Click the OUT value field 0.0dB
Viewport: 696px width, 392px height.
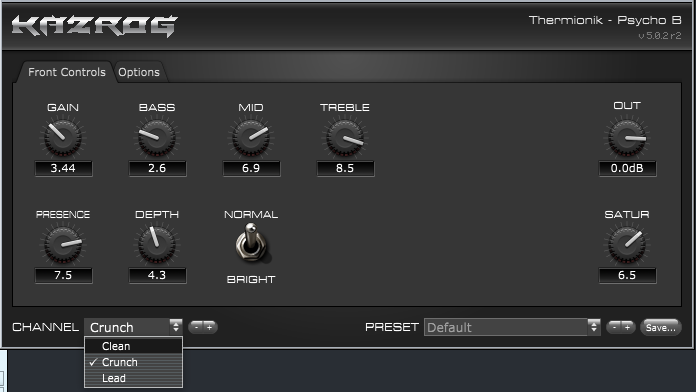(x=627, y=168)
